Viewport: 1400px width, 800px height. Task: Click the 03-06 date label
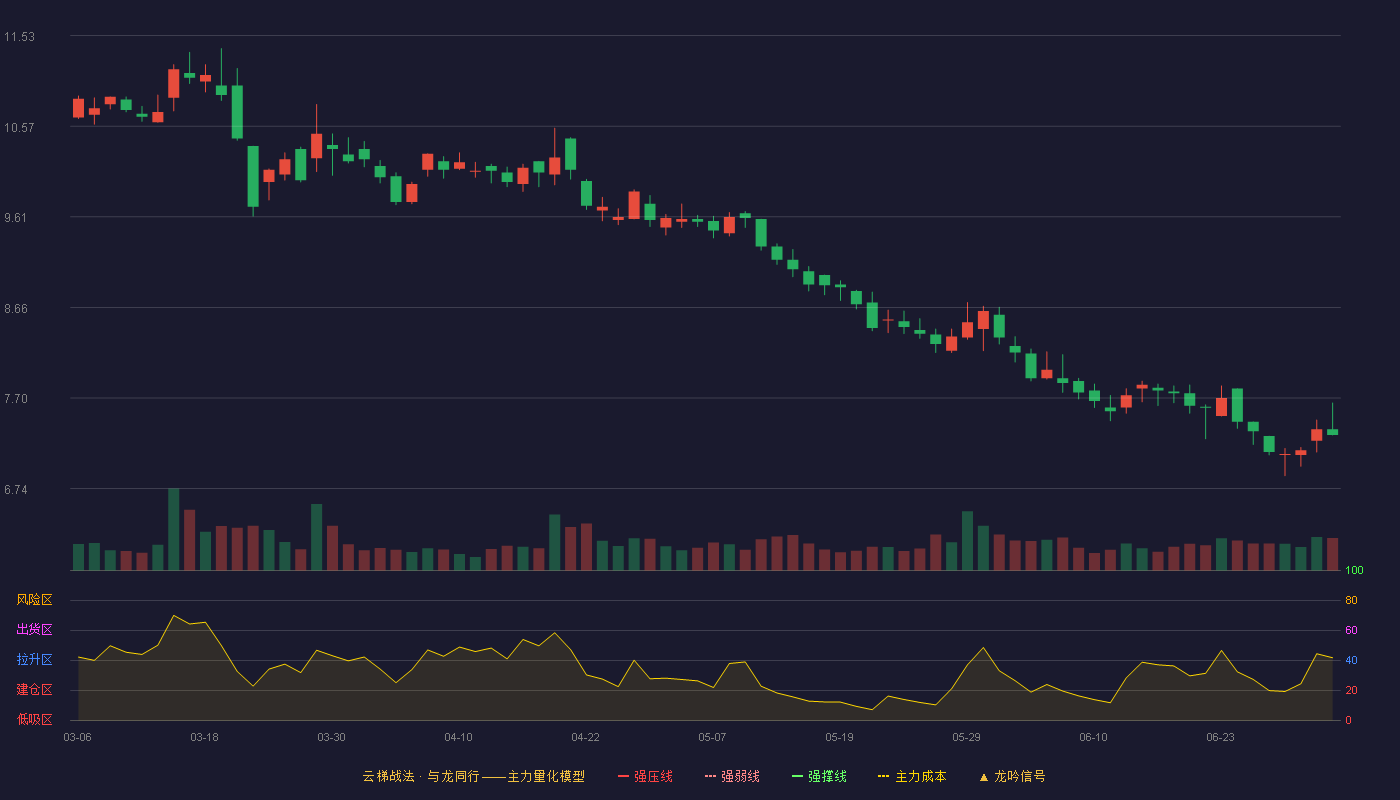click(x=77, y=737)
